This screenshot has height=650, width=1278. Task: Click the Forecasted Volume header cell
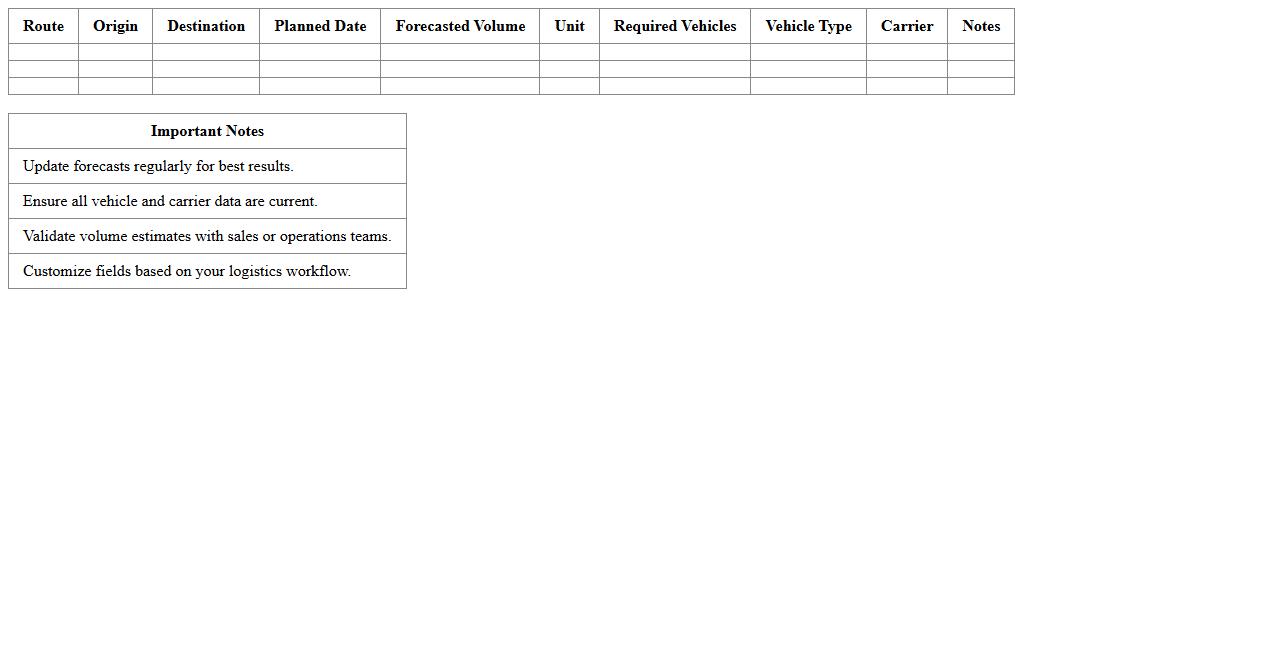coord(460,26)
